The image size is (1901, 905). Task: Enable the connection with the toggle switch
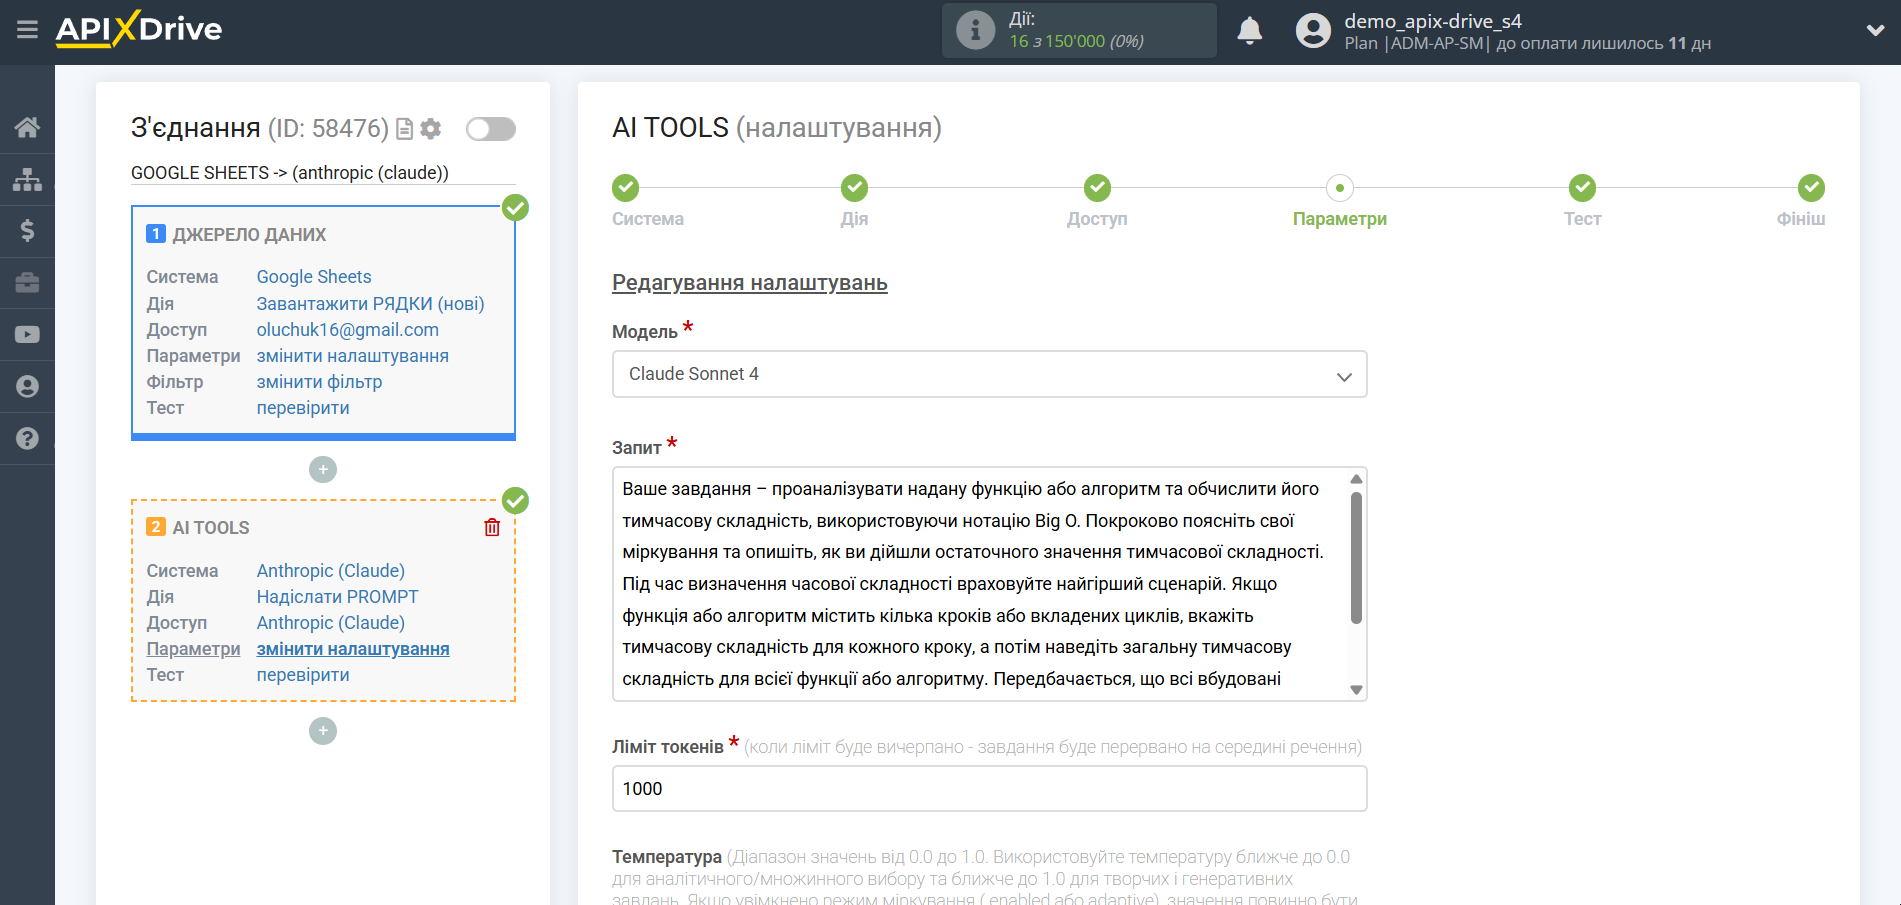(x=490, y=128)
